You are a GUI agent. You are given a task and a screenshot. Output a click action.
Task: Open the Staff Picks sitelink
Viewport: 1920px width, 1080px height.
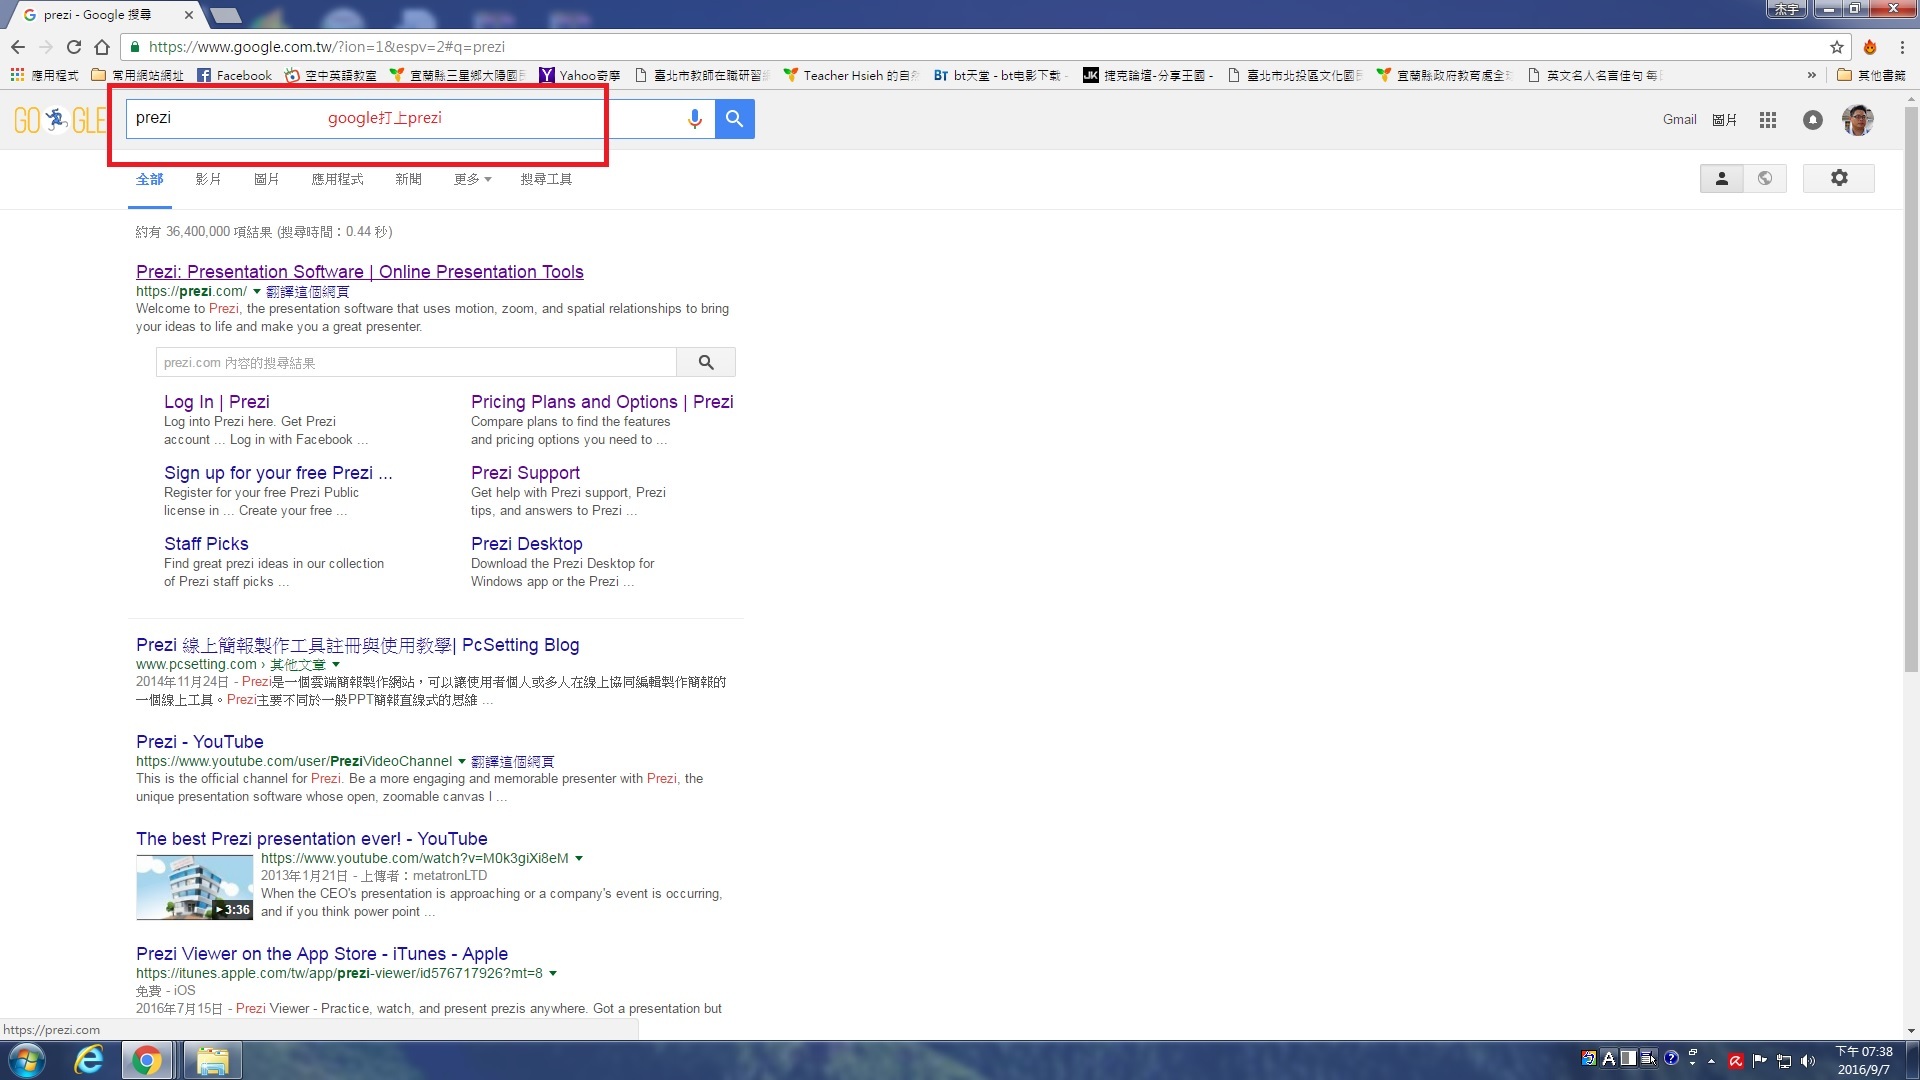(x=206, y=544)
